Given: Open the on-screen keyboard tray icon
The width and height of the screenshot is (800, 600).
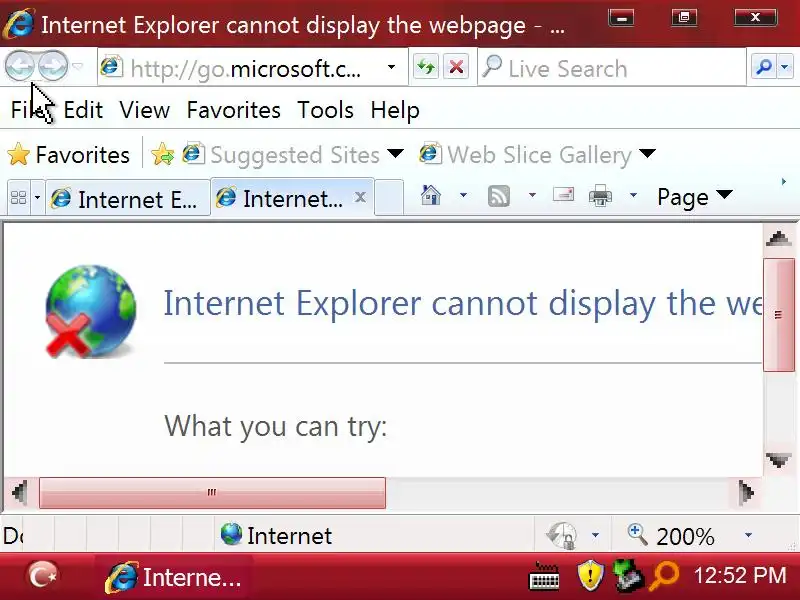Looking at the screenshot, I should [x=544, y=576].
